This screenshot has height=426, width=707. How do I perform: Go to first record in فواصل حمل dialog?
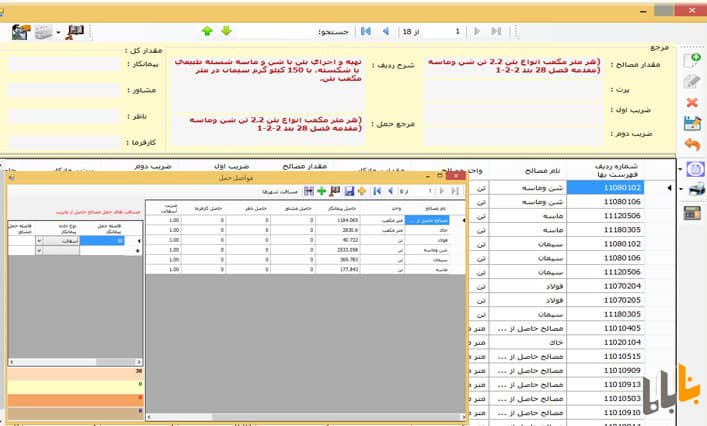(377, 191)
